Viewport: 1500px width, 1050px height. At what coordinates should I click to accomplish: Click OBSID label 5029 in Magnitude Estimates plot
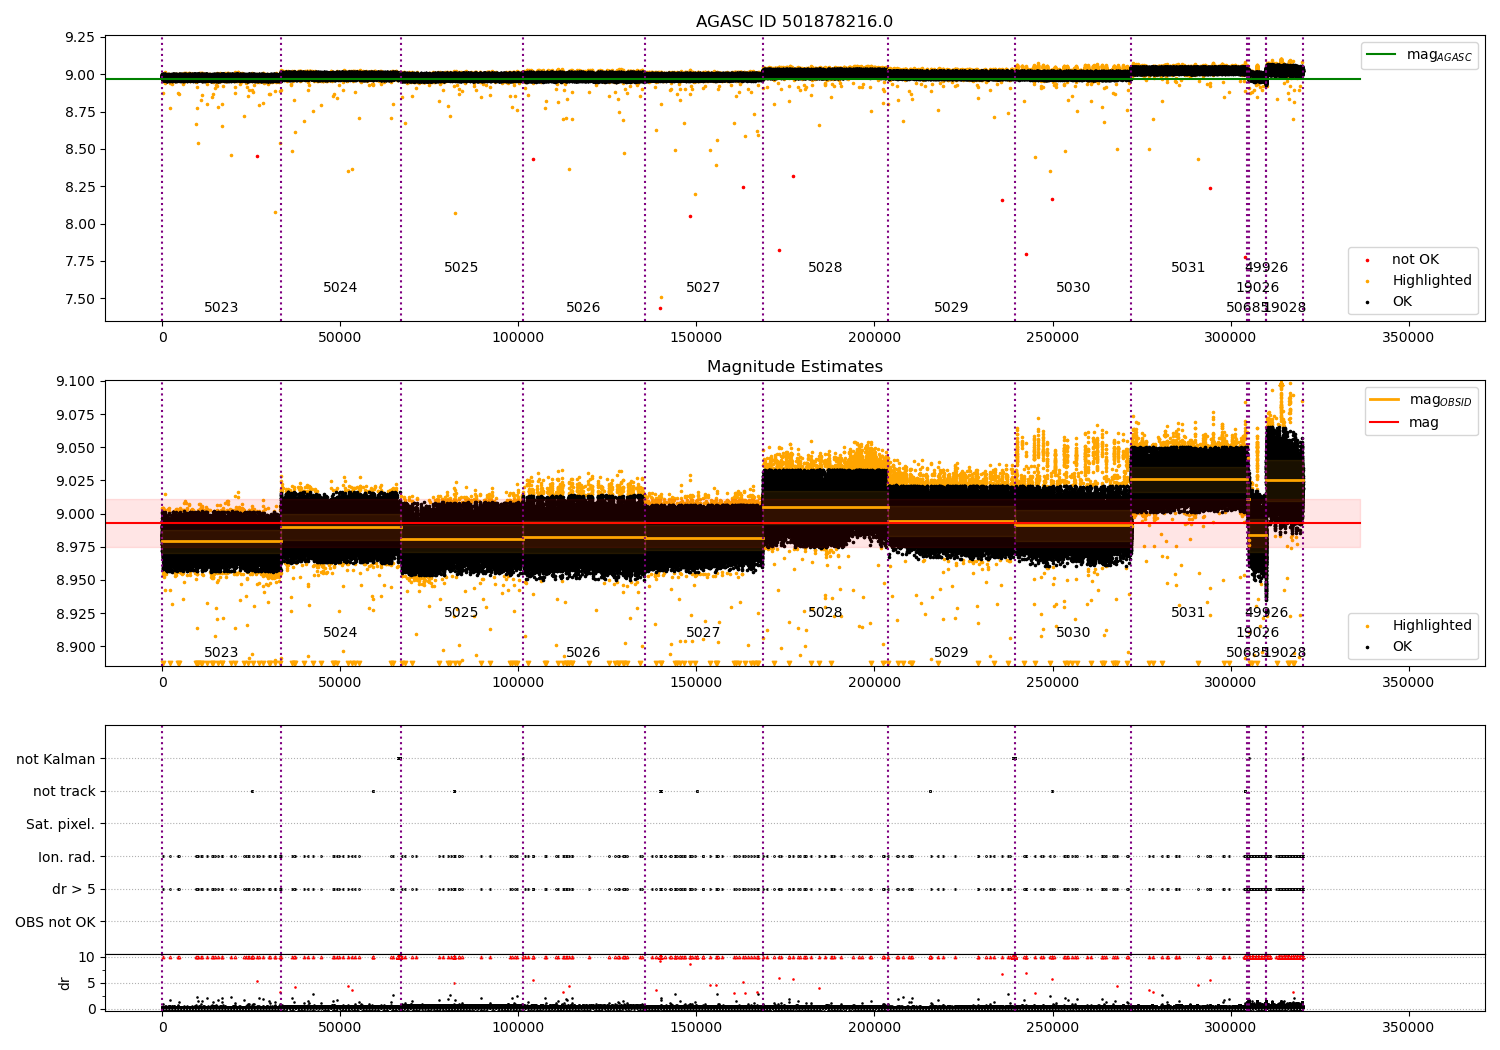point(951,653)
